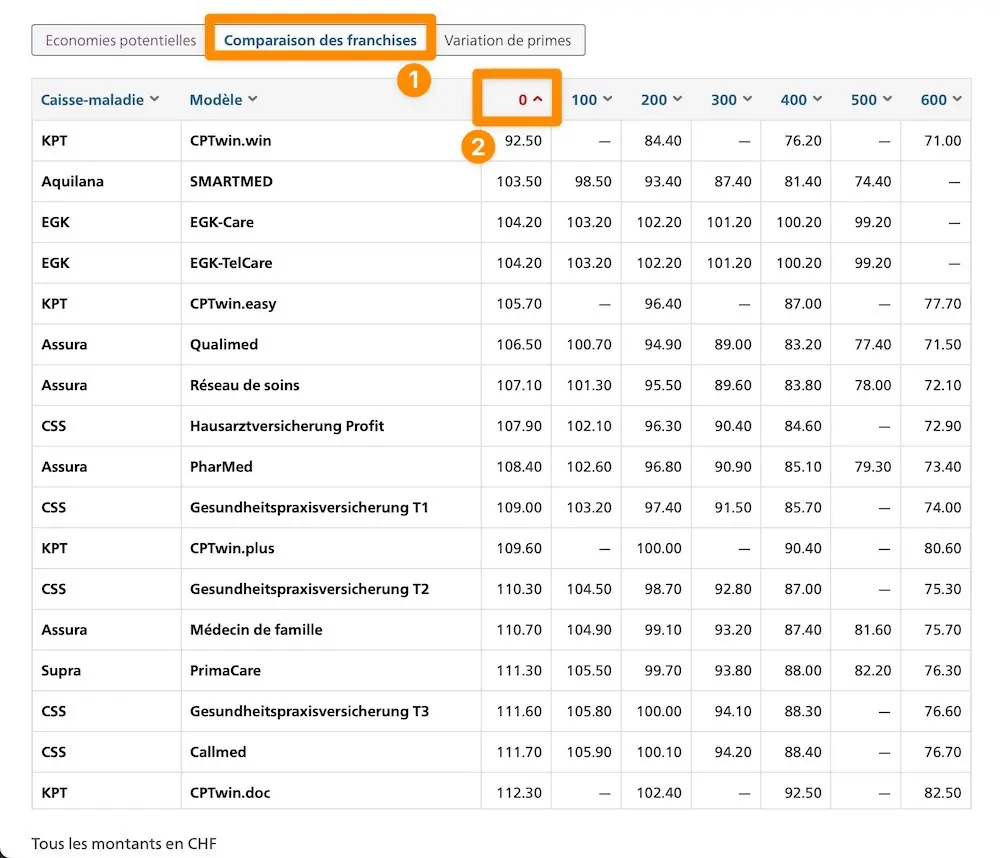Select 101.20 in the EGK-TelCare row
1000x858 pixels.
coord(729,263)
